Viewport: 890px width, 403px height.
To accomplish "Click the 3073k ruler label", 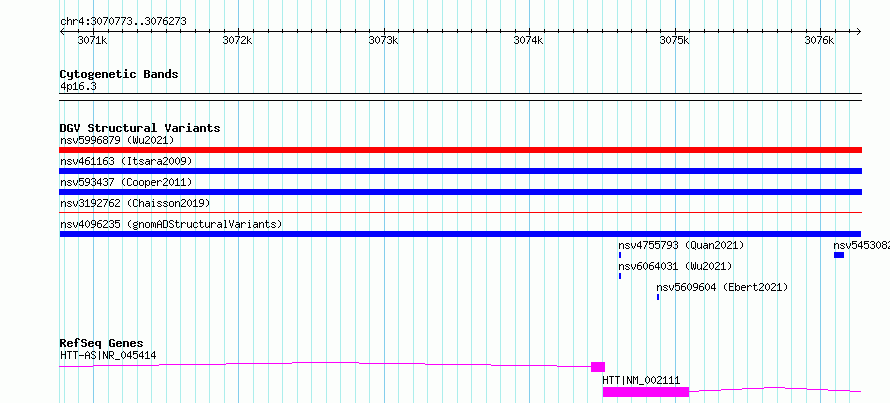I will point(384,41).
